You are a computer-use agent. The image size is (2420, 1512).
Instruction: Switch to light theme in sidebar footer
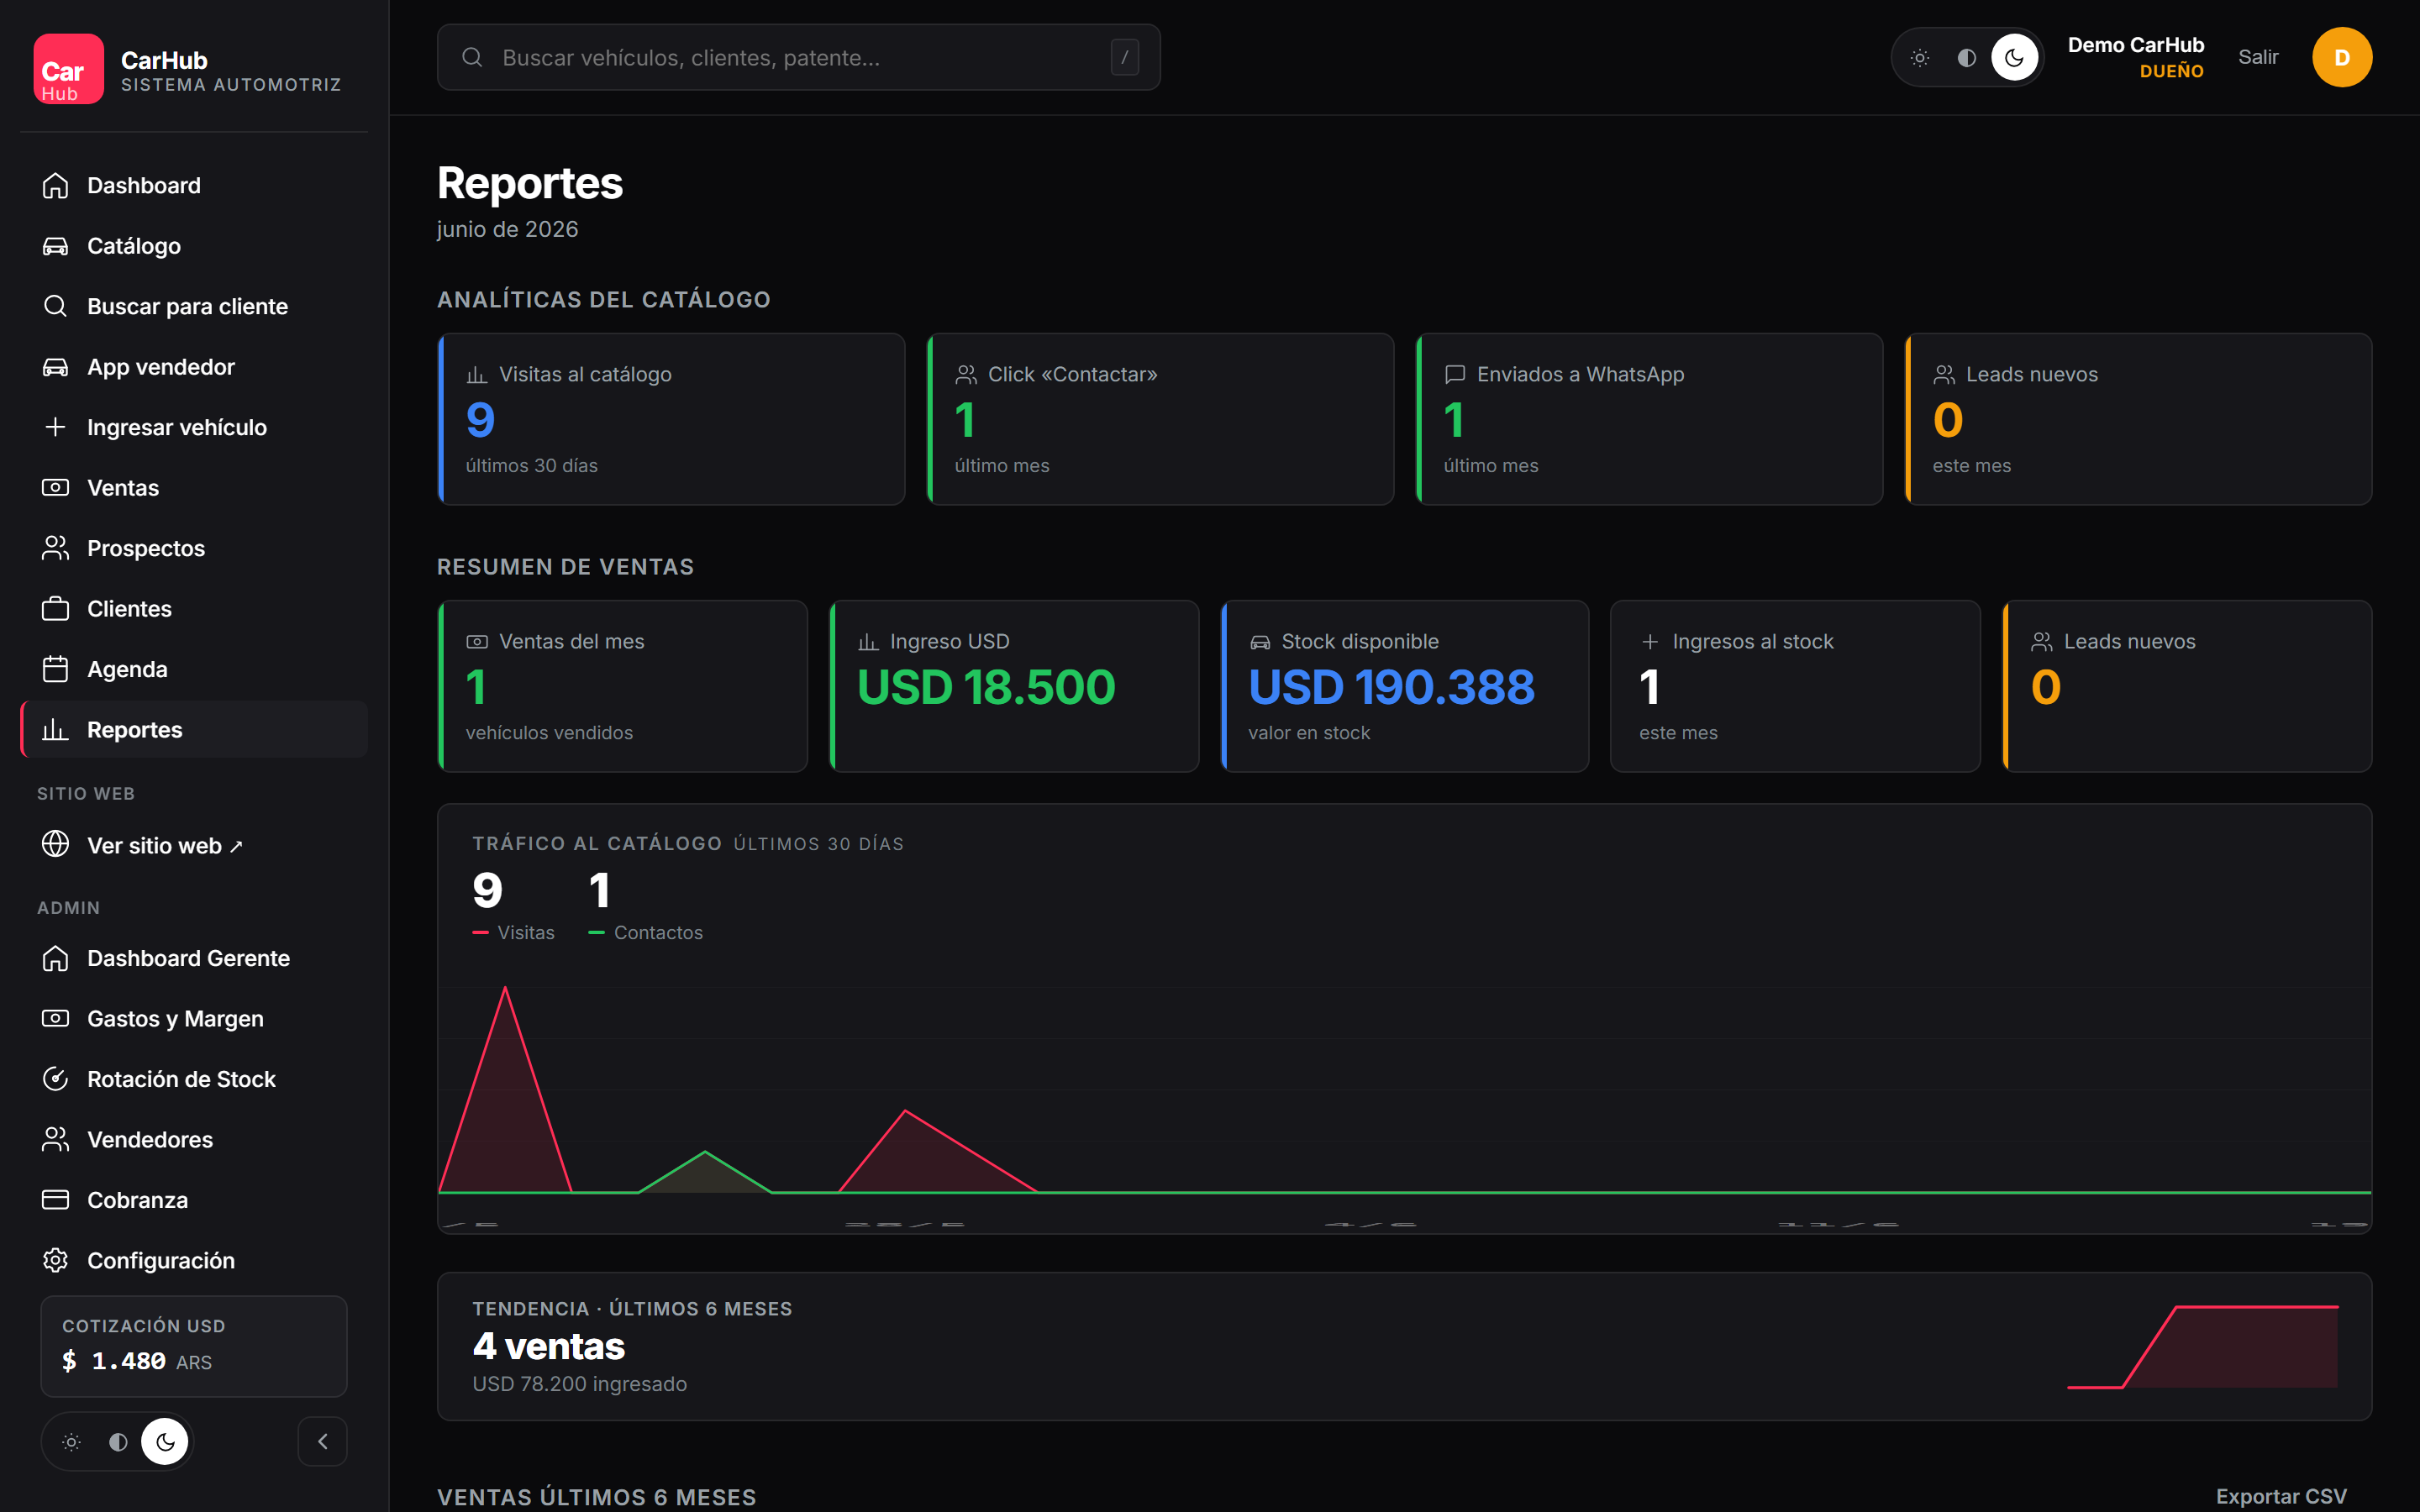71,1442
